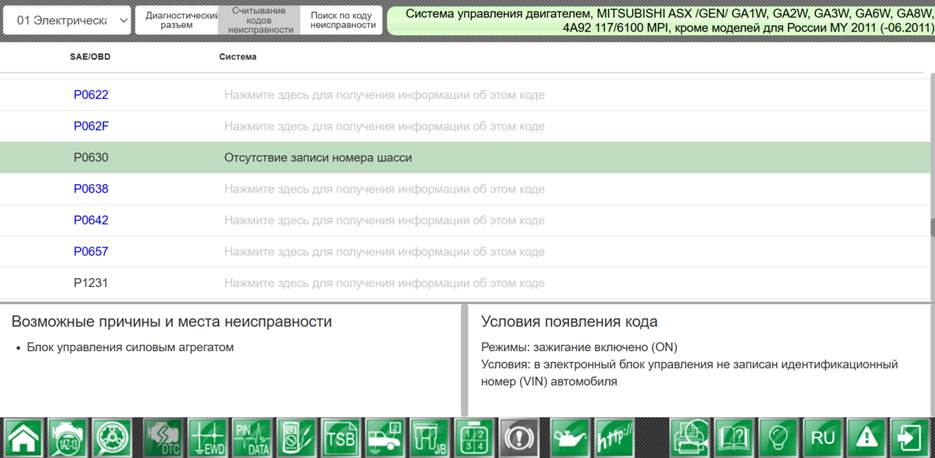Click the SAE/OBD column header
Viewport: 935px width, 458px height.
[x=90, y=57]
